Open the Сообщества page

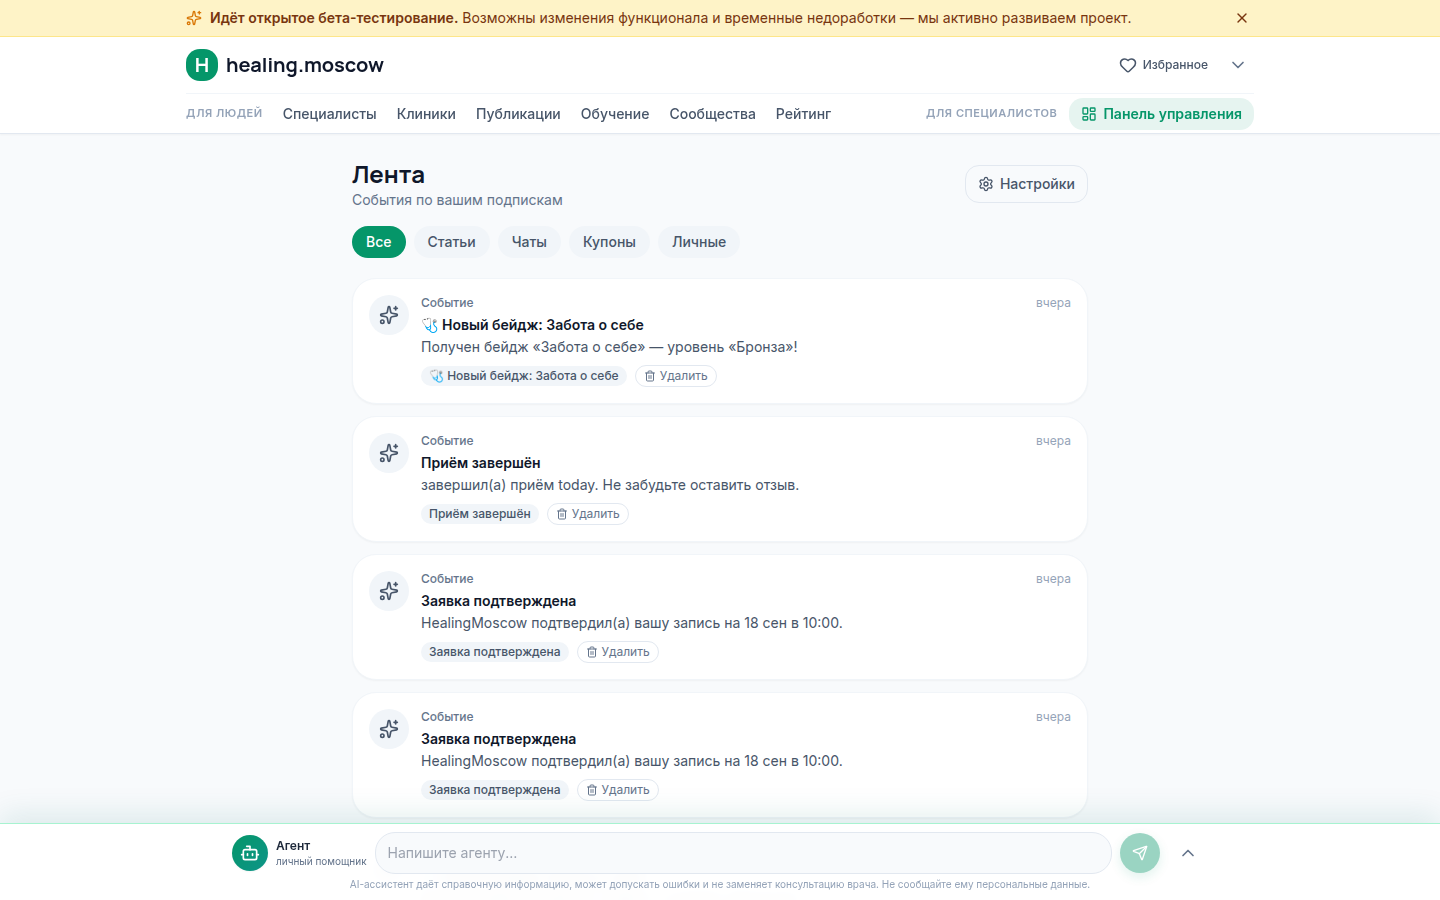point(713,114)
